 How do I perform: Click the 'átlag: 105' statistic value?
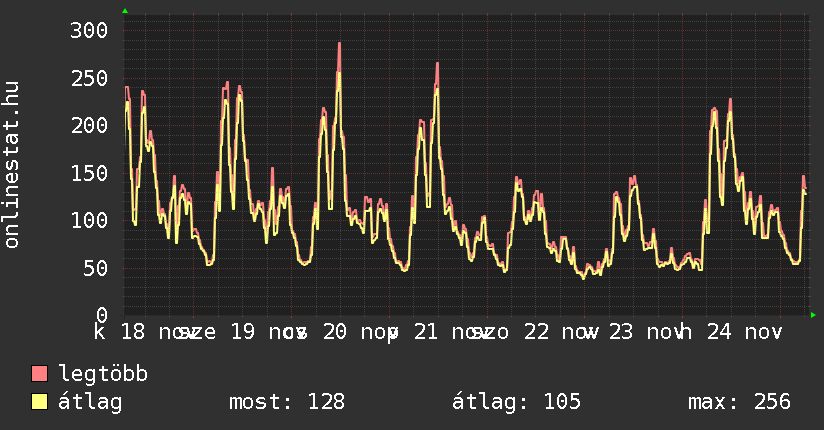pyautogui.click(x=516, y=402)
